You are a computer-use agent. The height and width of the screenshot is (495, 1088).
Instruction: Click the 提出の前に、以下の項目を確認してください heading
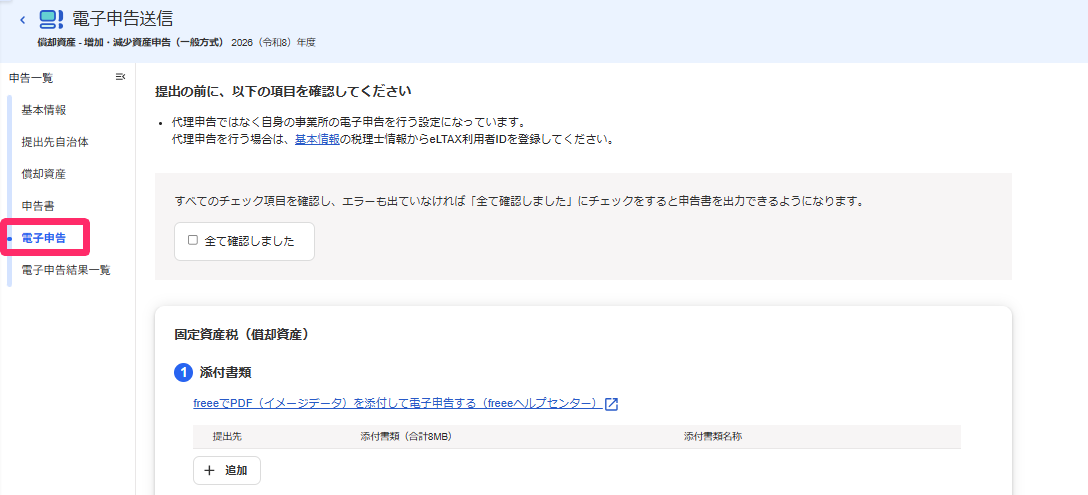tap(283, 92)
